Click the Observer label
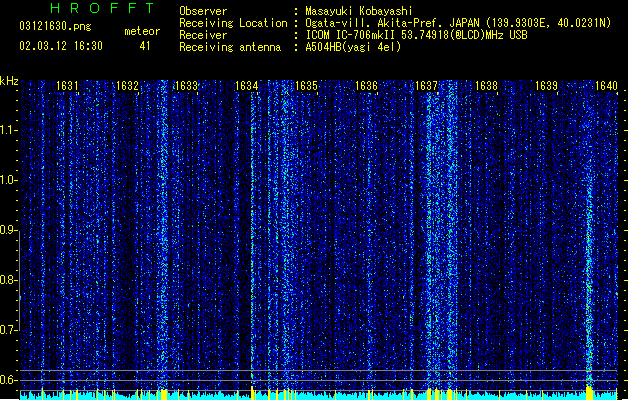The width and height of the screenshot is (629, 400). point(203,11)
